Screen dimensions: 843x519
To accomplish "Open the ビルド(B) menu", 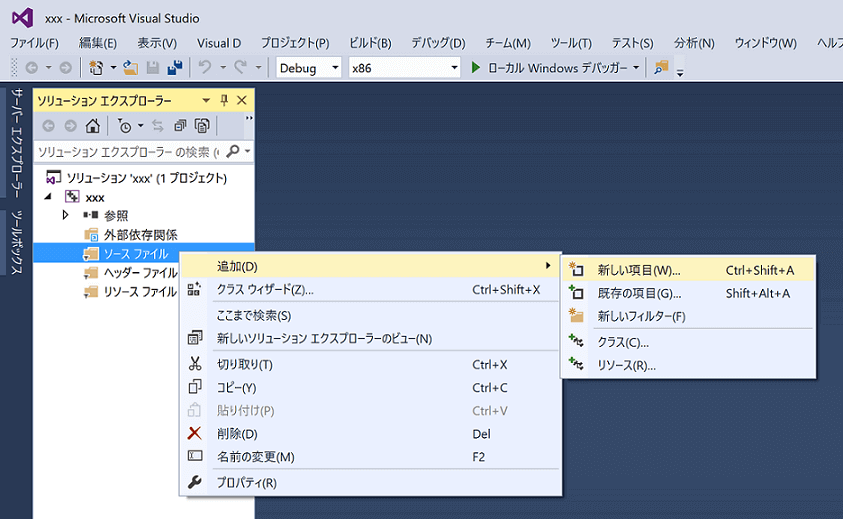I will 370,43.
